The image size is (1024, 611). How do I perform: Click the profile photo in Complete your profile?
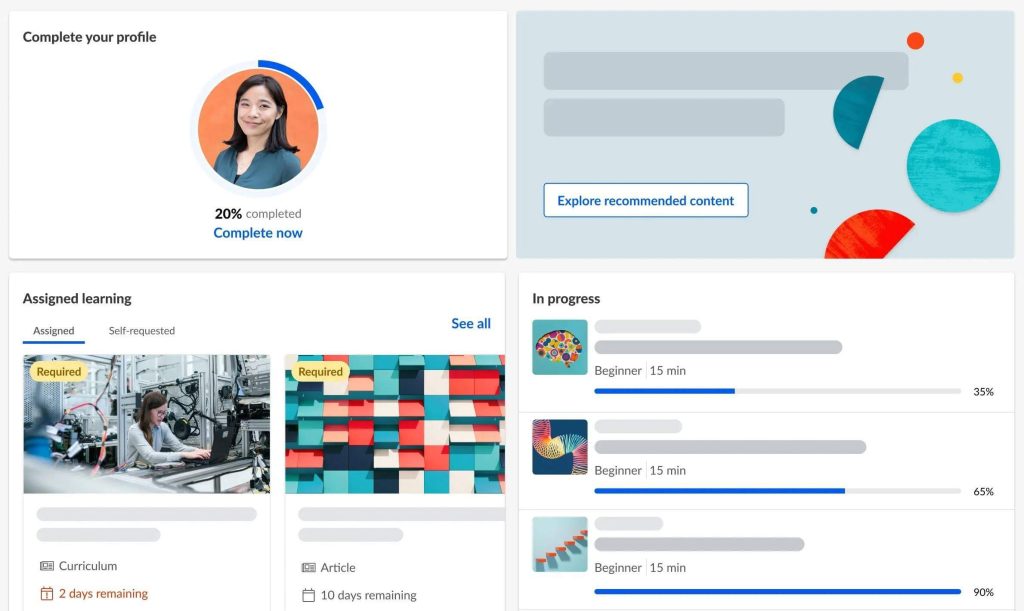click(x=258, y=128)
